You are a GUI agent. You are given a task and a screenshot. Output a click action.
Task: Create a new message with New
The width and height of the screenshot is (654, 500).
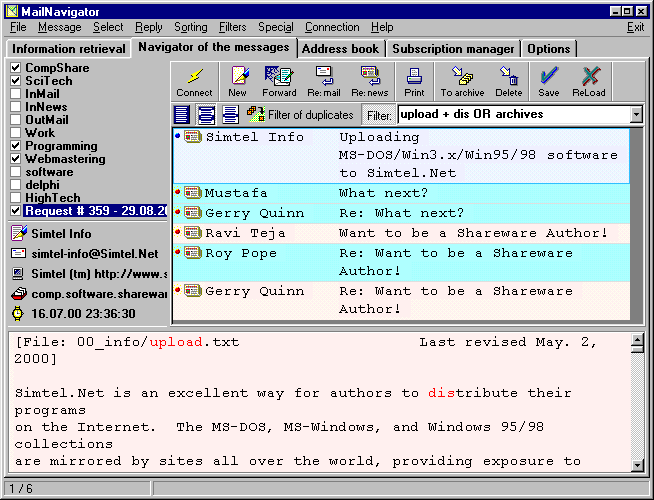pyautogui.click(x=238, y=81)
